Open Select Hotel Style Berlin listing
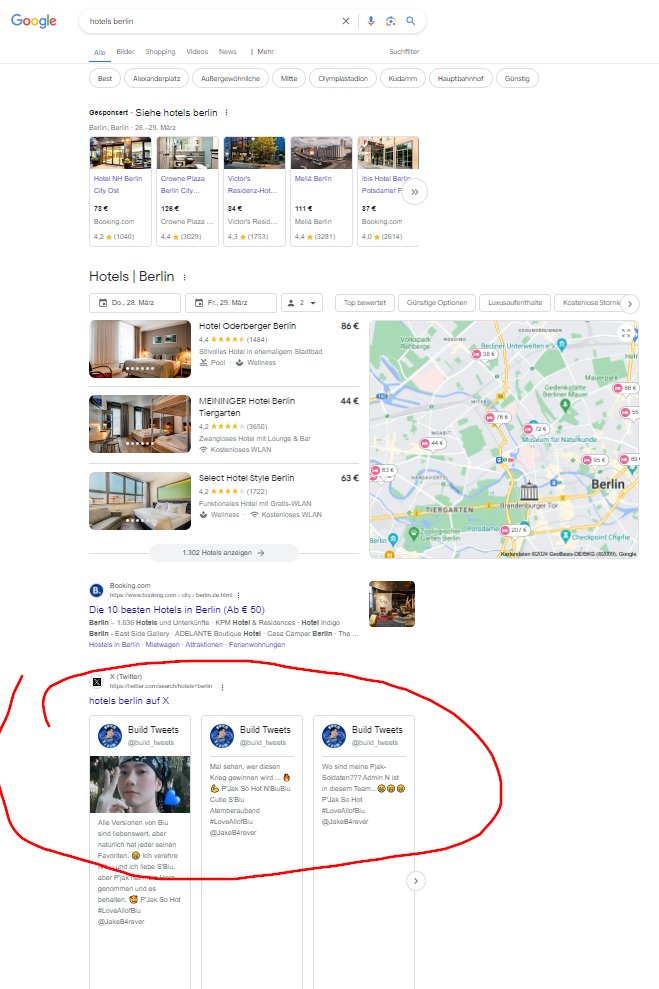 click(x=246, y=478)
